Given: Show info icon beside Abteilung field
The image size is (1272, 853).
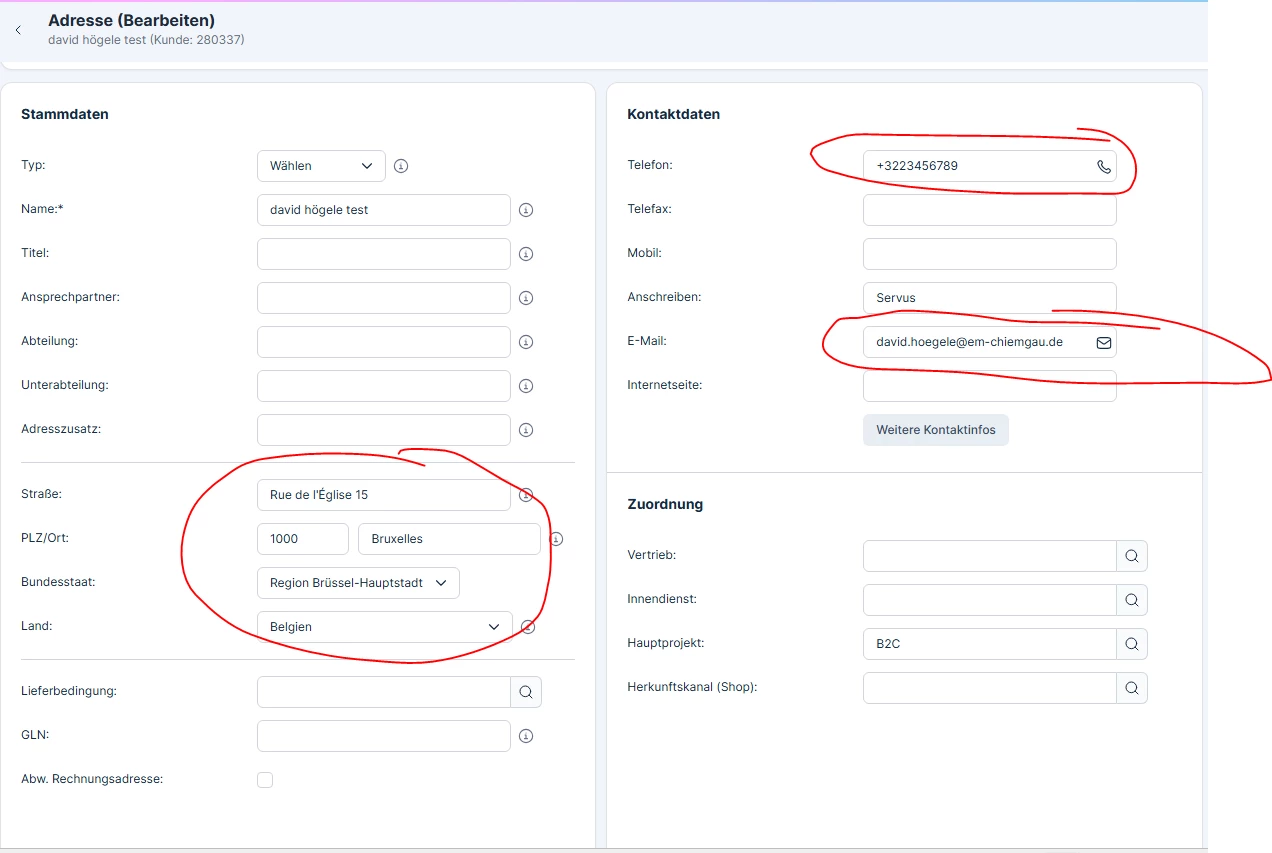Looking at the screenshot, I should [526, 342].
